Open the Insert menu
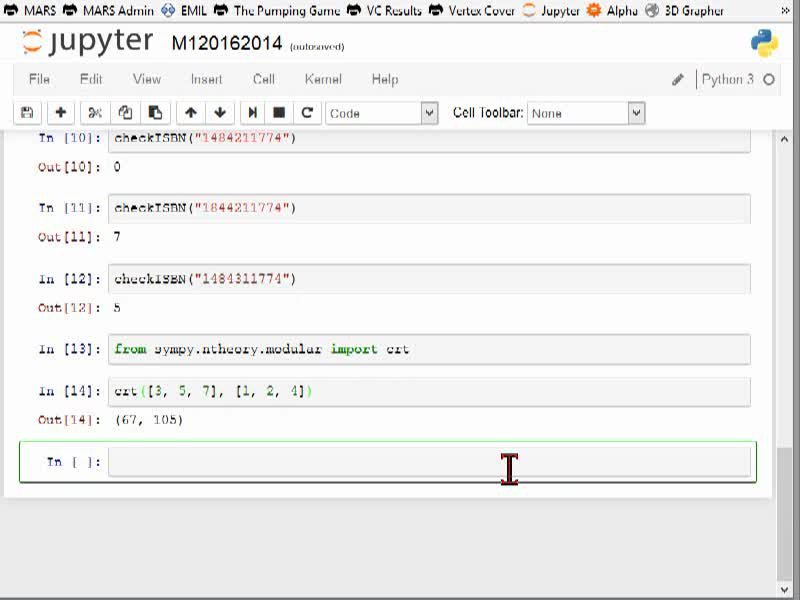The width and height of the screenshot is (800, 600). [x=207, y=79]
